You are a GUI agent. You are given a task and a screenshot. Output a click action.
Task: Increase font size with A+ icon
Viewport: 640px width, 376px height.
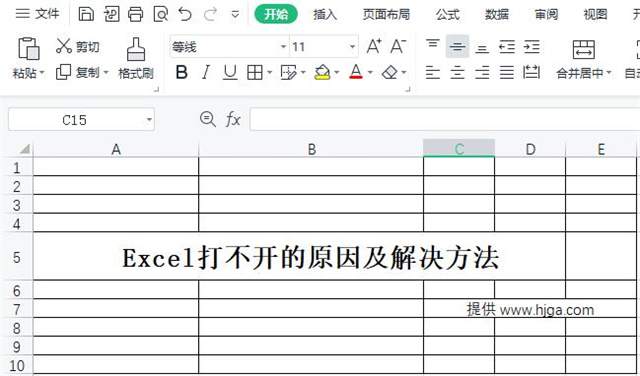tap(373, 46)
